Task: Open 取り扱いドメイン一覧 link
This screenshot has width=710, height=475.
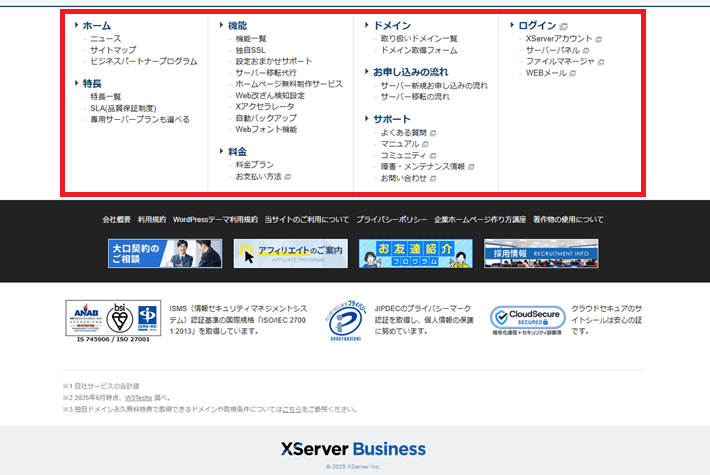Action: click(419, 39)
